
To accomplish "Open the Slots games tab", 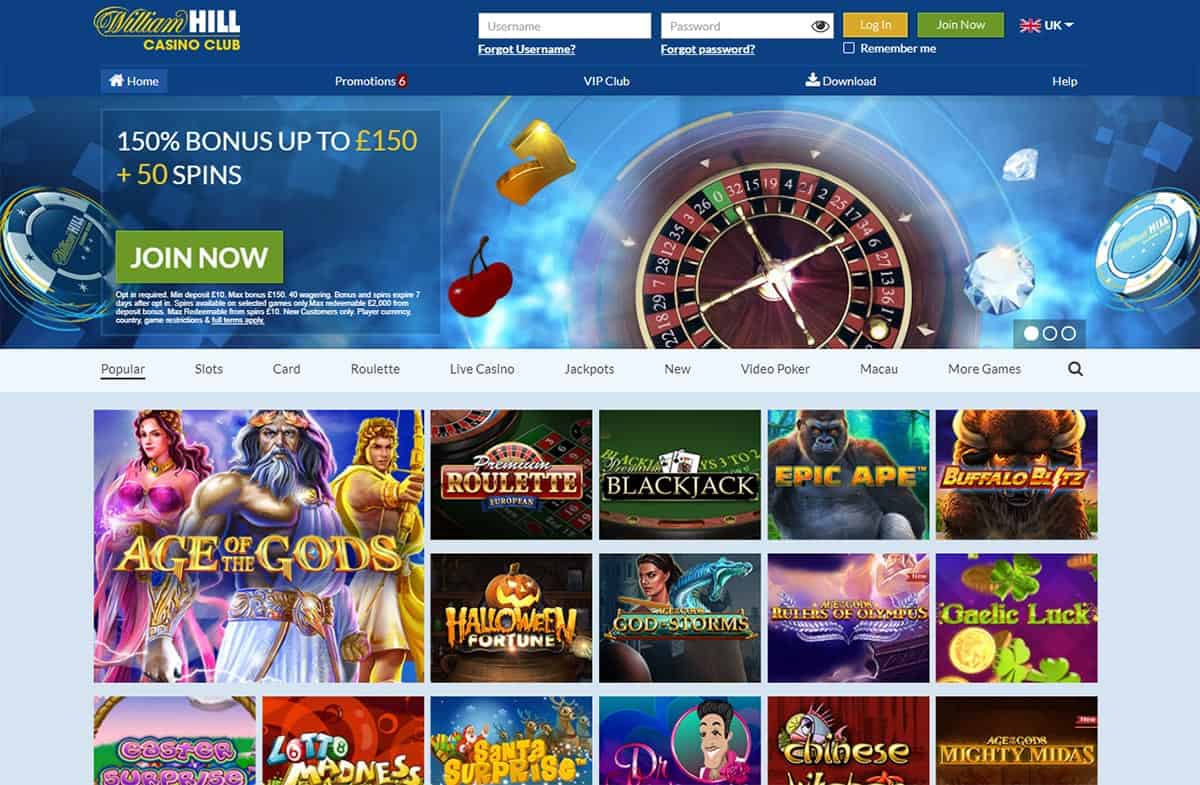I will tap(209, 369).
